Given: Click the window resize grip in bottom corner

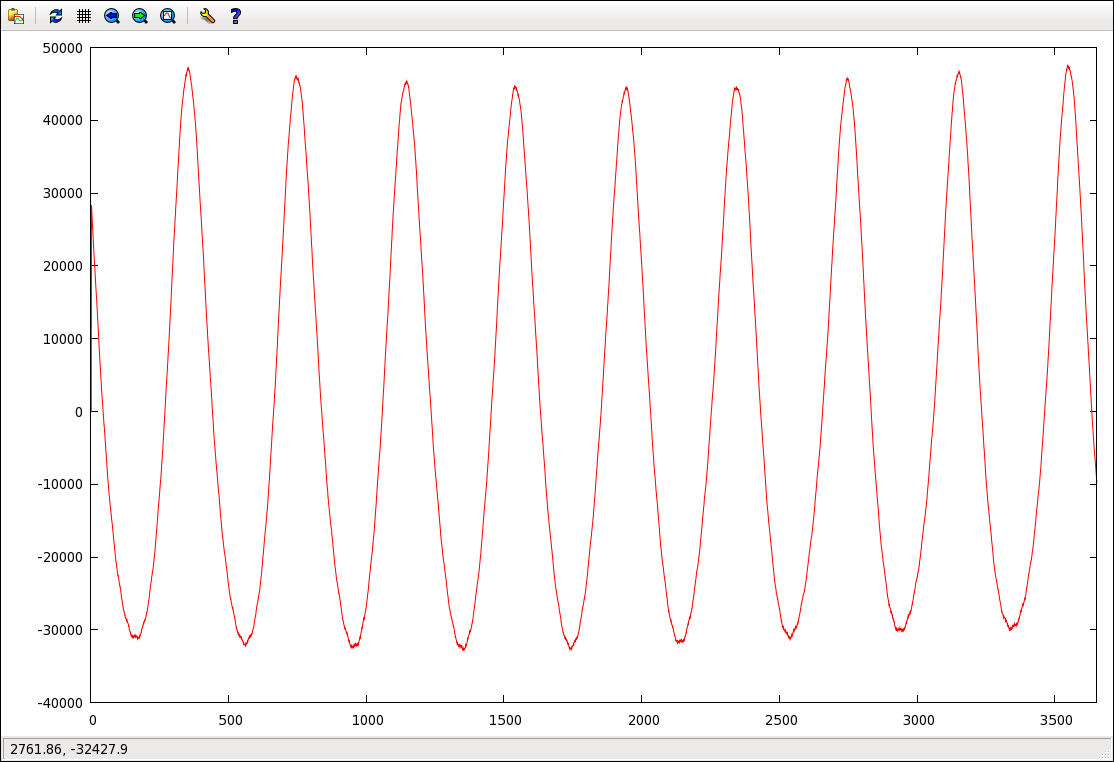Looking at the screenshot, I should (x=1105, y=753).
